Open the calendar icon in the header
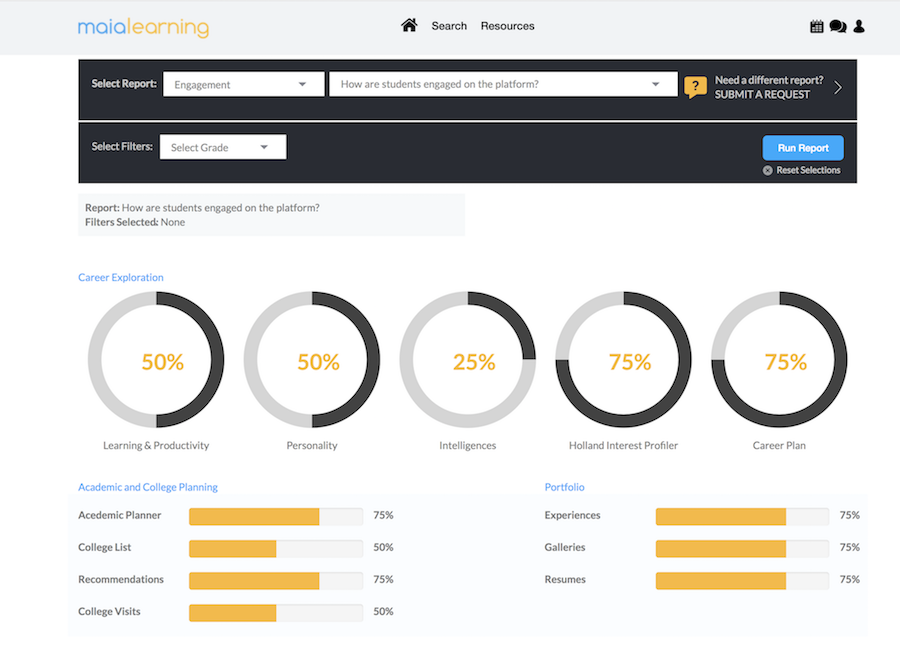Viewport: 900px width, 652px height. click(x=817, y=27)
